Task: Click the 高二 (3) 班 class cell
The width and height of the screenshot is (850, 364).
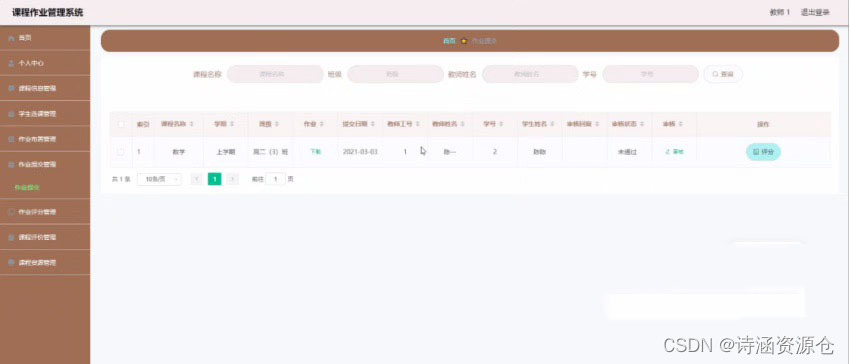Action: pos(271,152)
